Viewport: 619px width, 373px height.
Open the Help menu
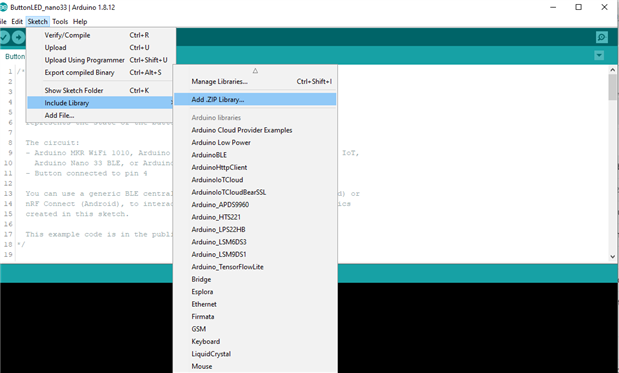[80, 21]
